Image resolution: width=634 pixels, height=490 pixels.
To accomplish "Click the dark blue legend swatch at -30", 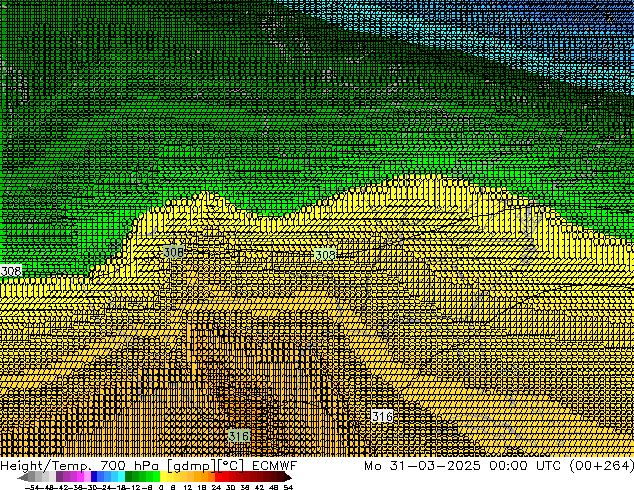I will pyautogui.click(x=94, y=476).
